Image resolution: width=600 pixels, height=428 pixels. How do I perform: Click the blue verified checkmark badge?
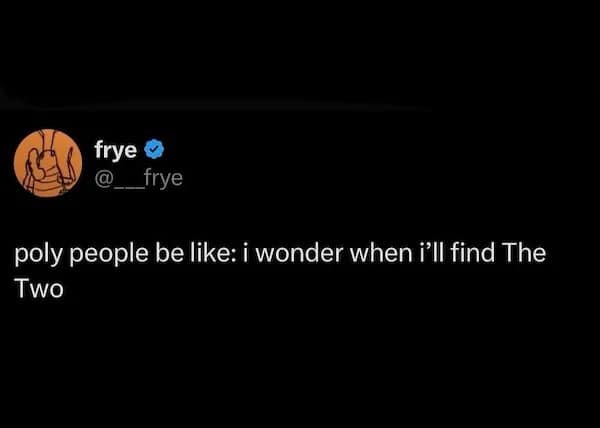(x=155, y=151)
